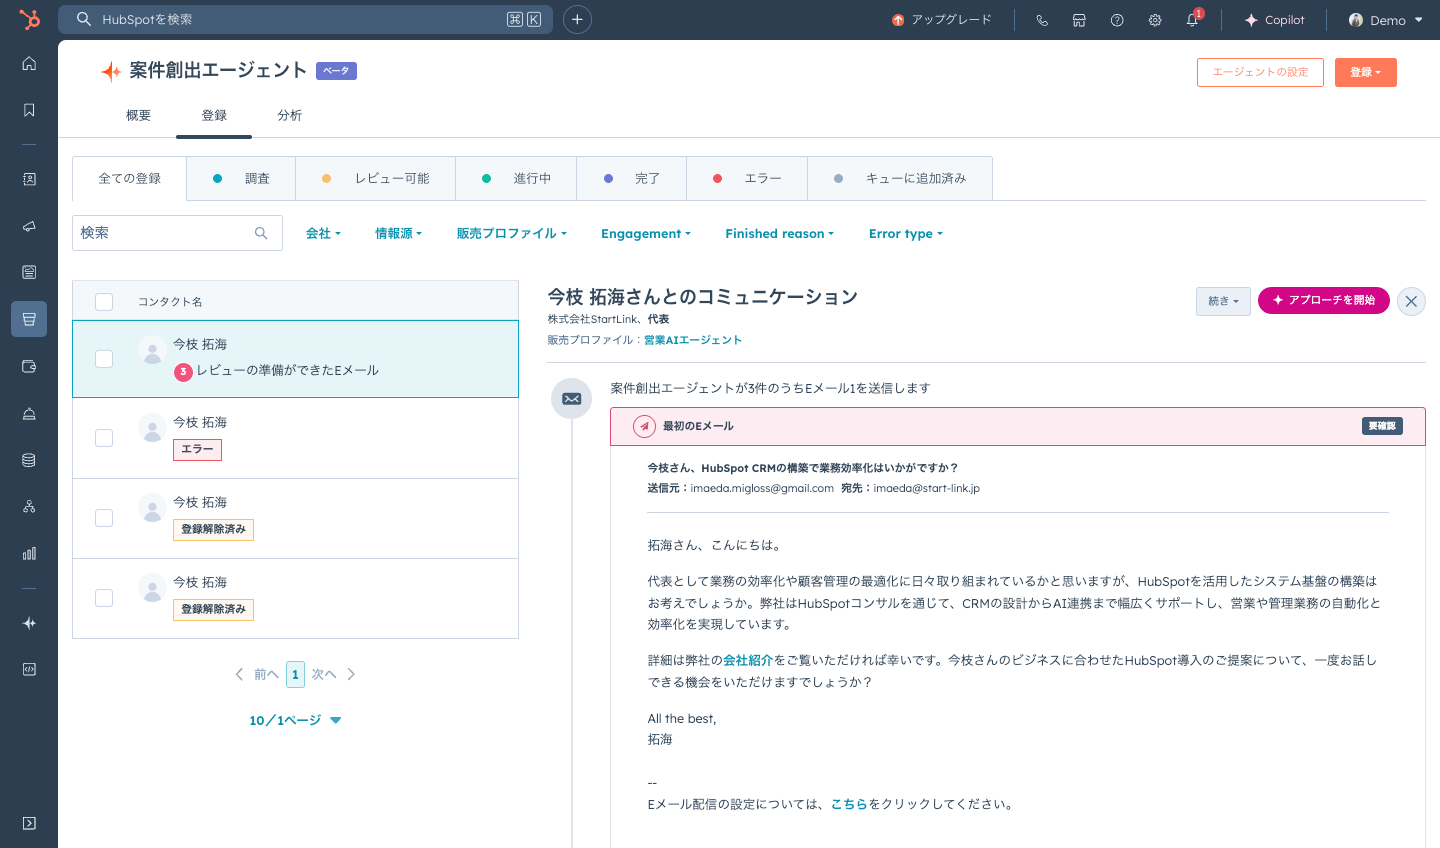Open the settings gear icon
This screenshot has width=1440, height=848.
[x=1155, y=19]
